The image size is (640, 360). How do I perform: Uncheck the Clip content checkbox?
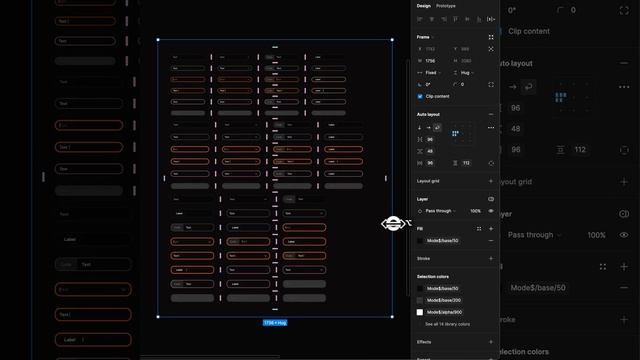[x=420, y=96]
